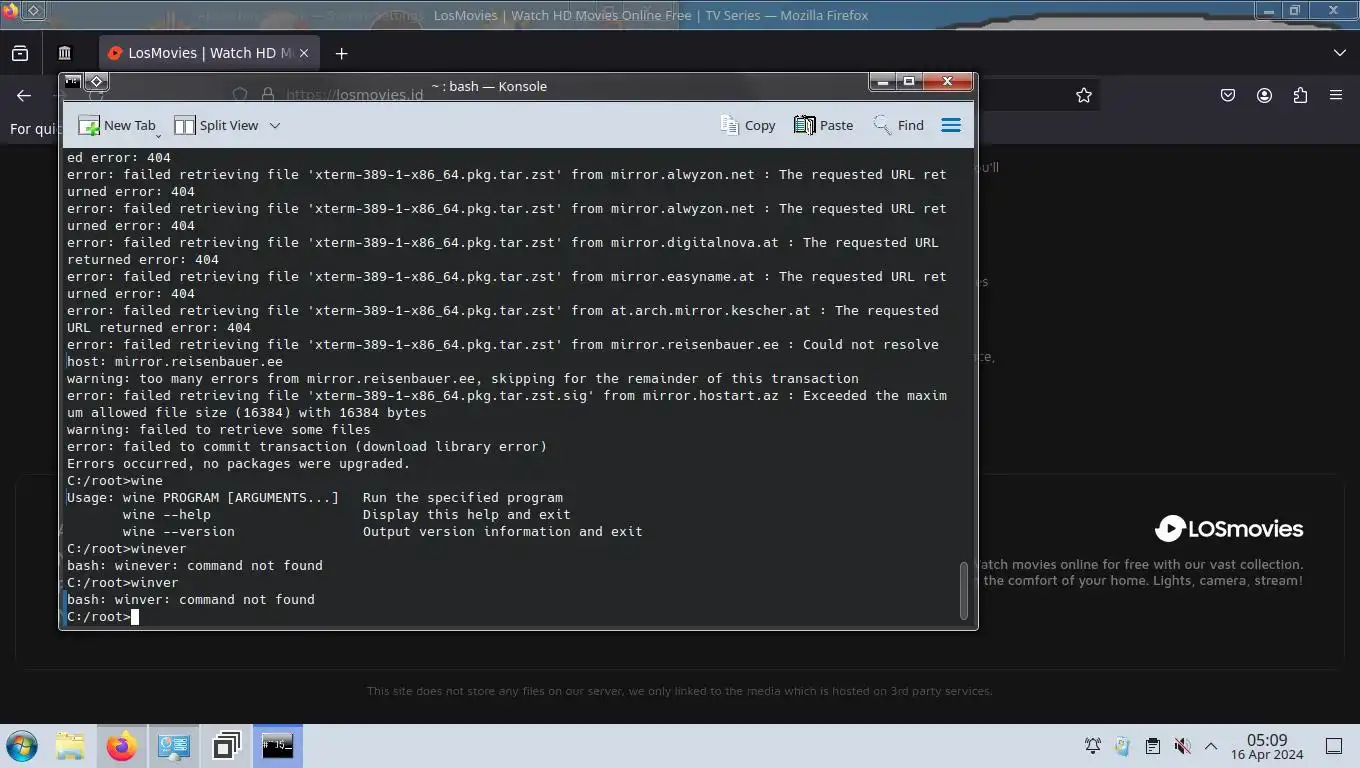Screen dimensions: 1360x768
Task: Open Firefox application menu
Action: [1336, 95]
